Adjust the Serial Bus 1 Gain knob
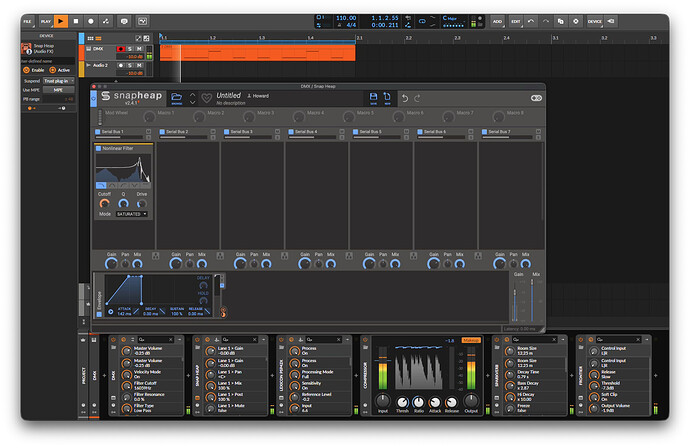This screenshot has height=448, width=690. [111, 263]
